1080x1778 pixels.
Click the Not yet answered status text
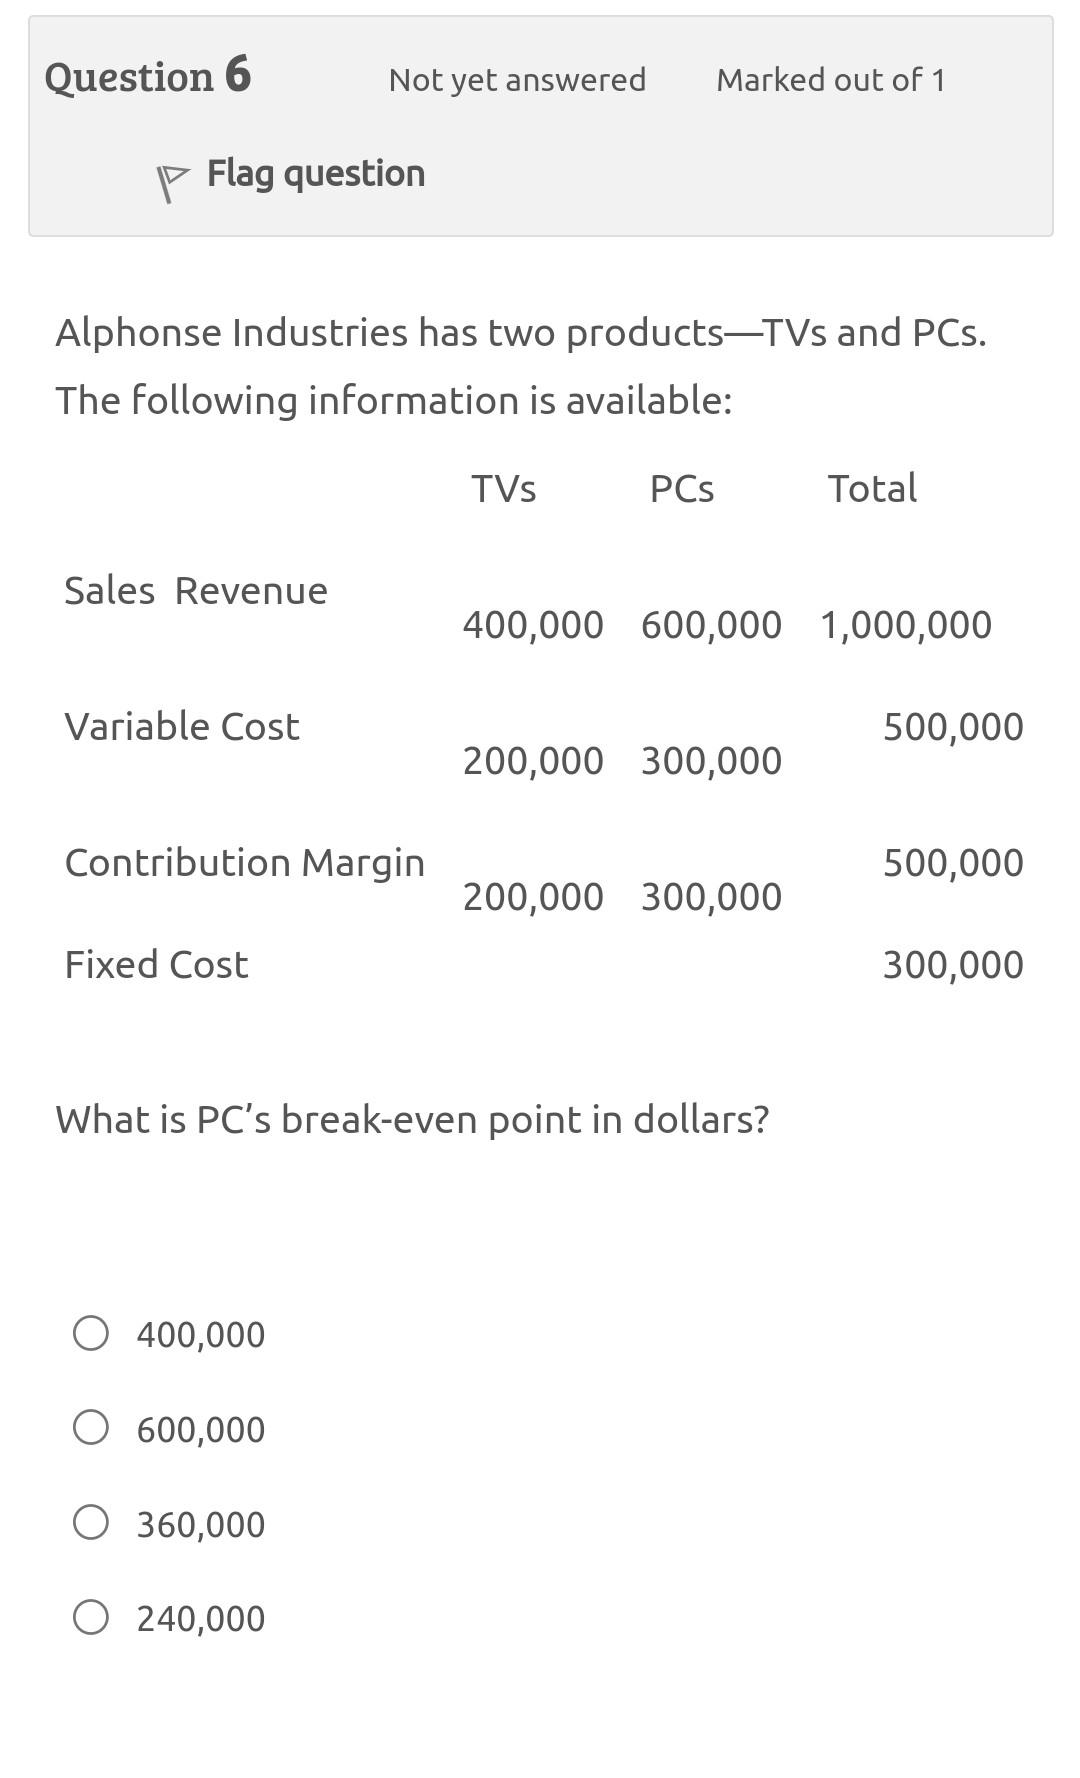[517, 80]
